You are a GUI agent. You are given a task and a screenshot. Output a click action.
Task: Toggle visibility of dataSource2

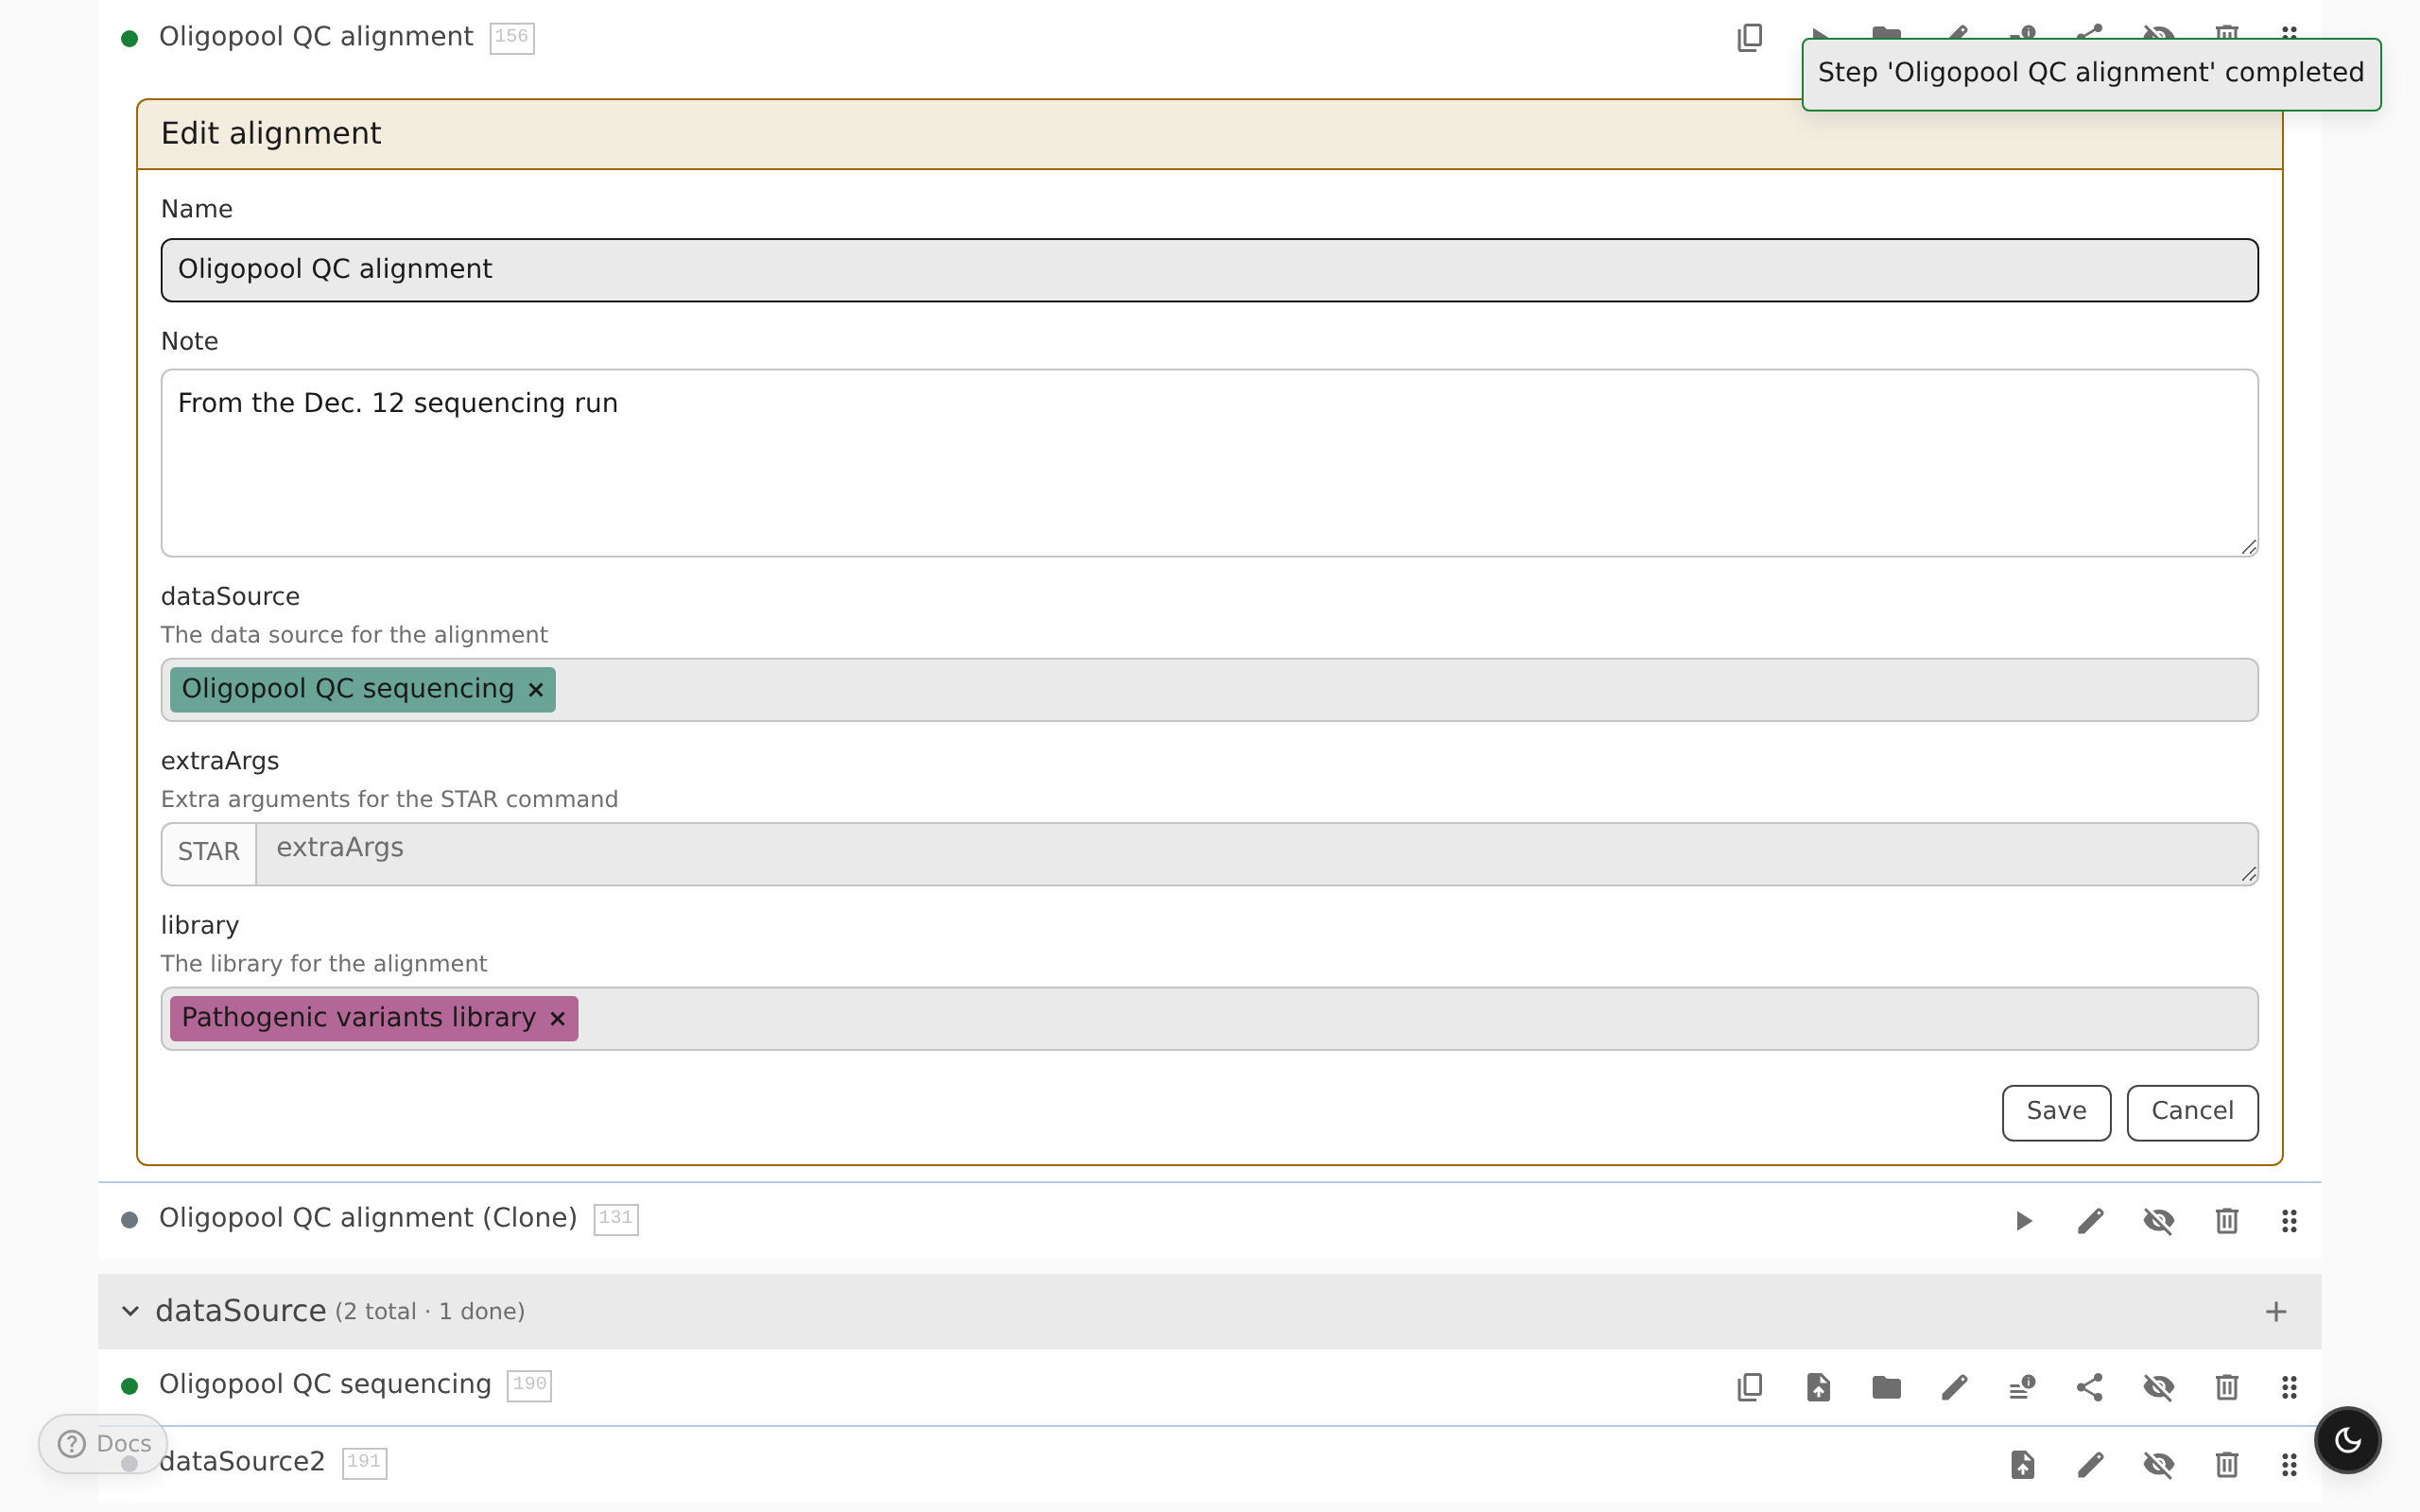(2159, 1464)
